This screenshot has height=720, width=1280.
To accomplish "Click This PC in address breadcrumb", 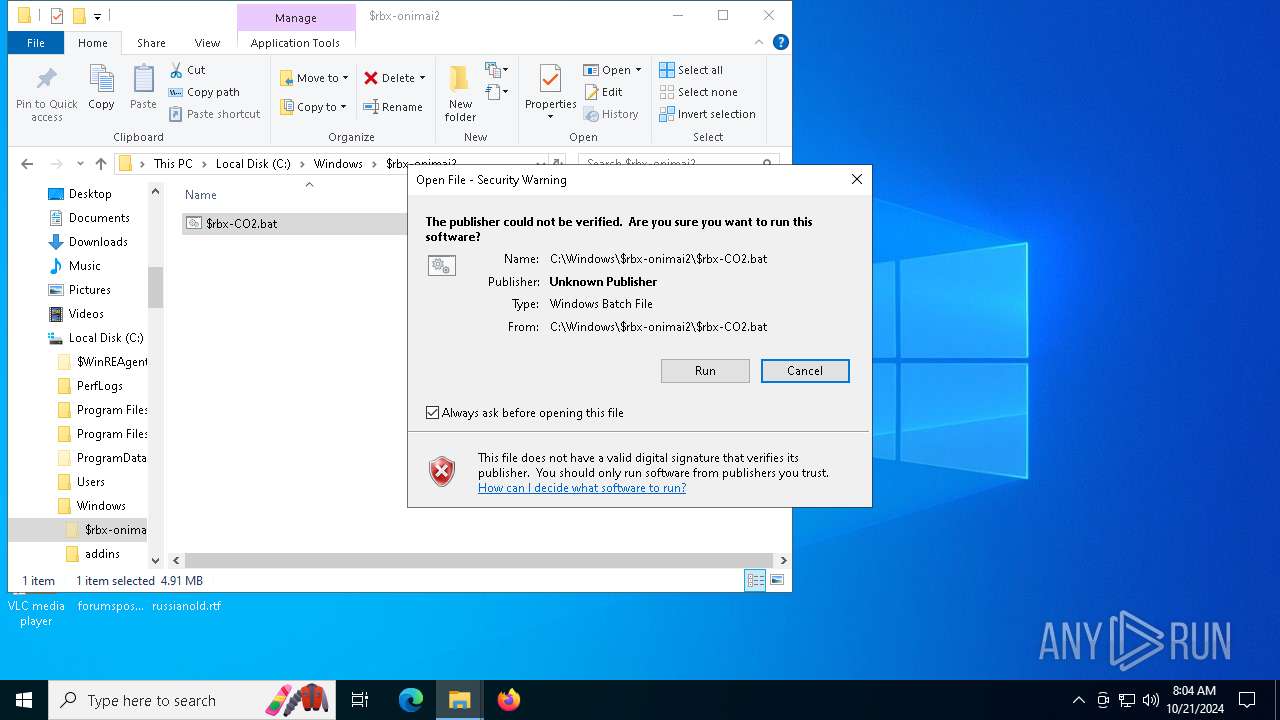I will (173, 164).
